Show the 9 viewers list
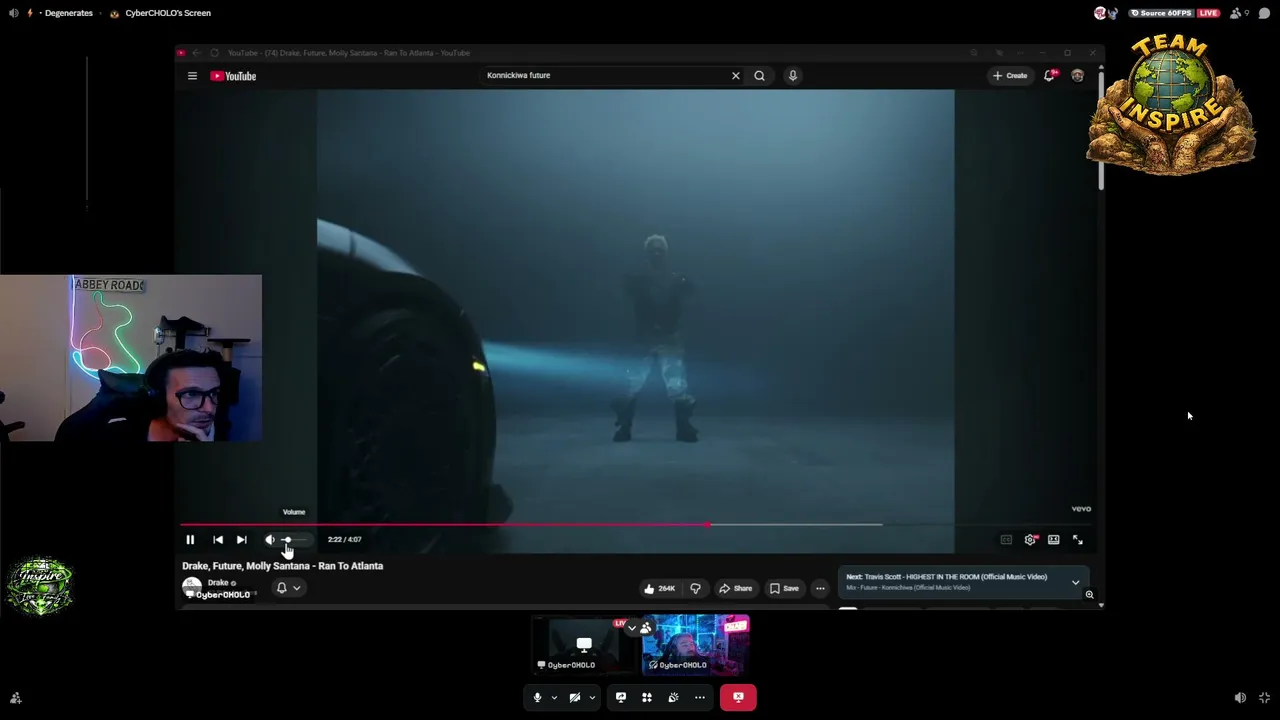Viewport: 1280px width, 720px height. coord(1240,13)
